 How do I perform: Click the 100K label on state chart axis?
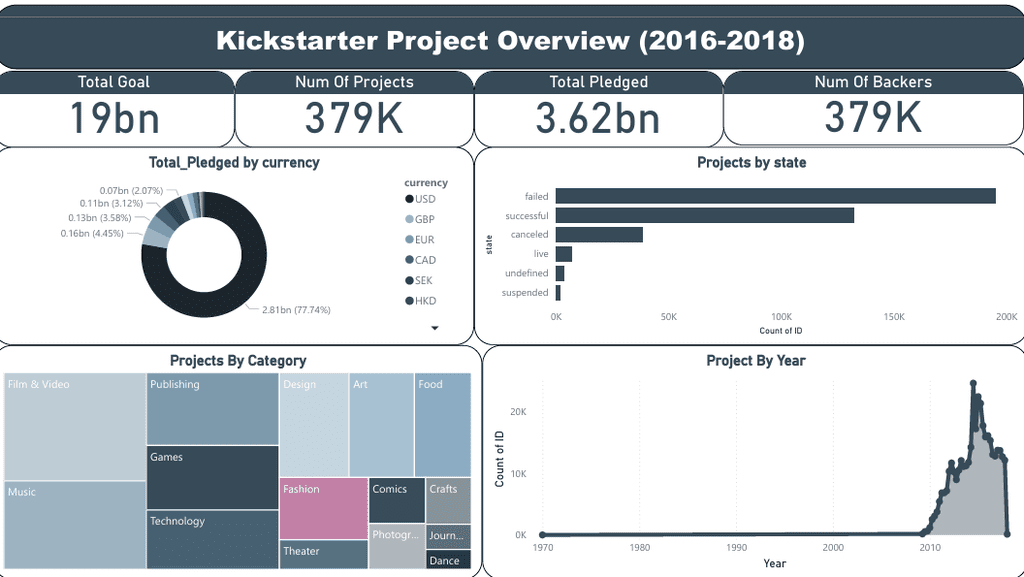pyautogui.click(x=781, y=317)
